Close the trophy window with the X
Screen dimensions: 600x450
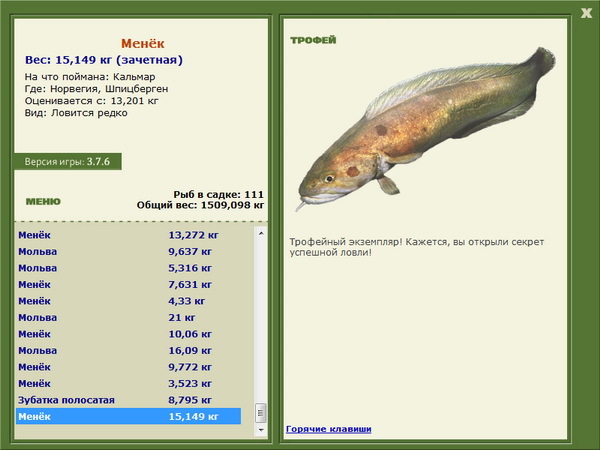click(585, 12)
